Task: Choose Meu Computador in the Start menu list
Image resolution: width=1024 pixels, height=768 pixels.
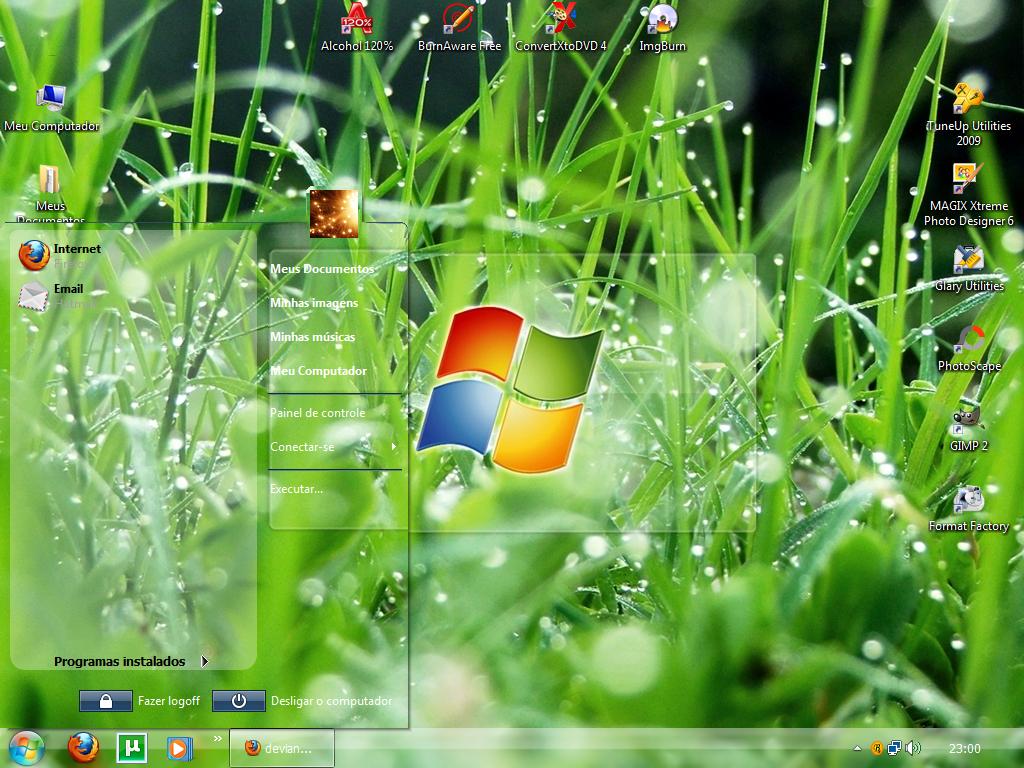Action: 319,371
